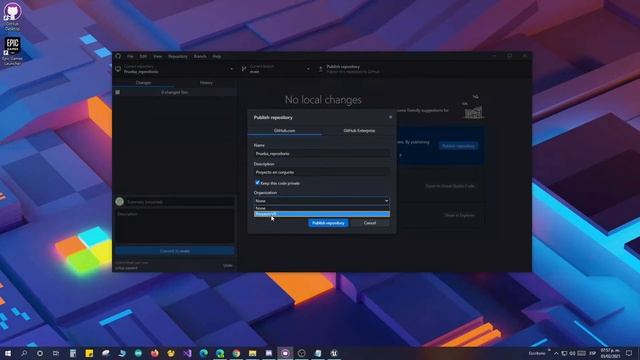Click the Commit to main button
Image resolution: width=640 pixels, height=360 pixels.
click(x=175, y=251)
